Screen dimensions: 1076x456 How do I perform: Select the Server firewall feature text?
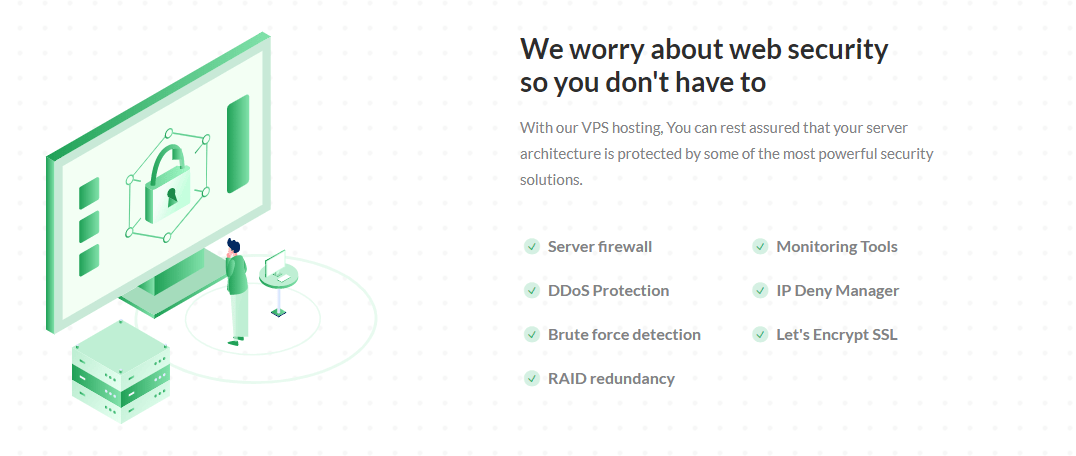pos(600,246)
